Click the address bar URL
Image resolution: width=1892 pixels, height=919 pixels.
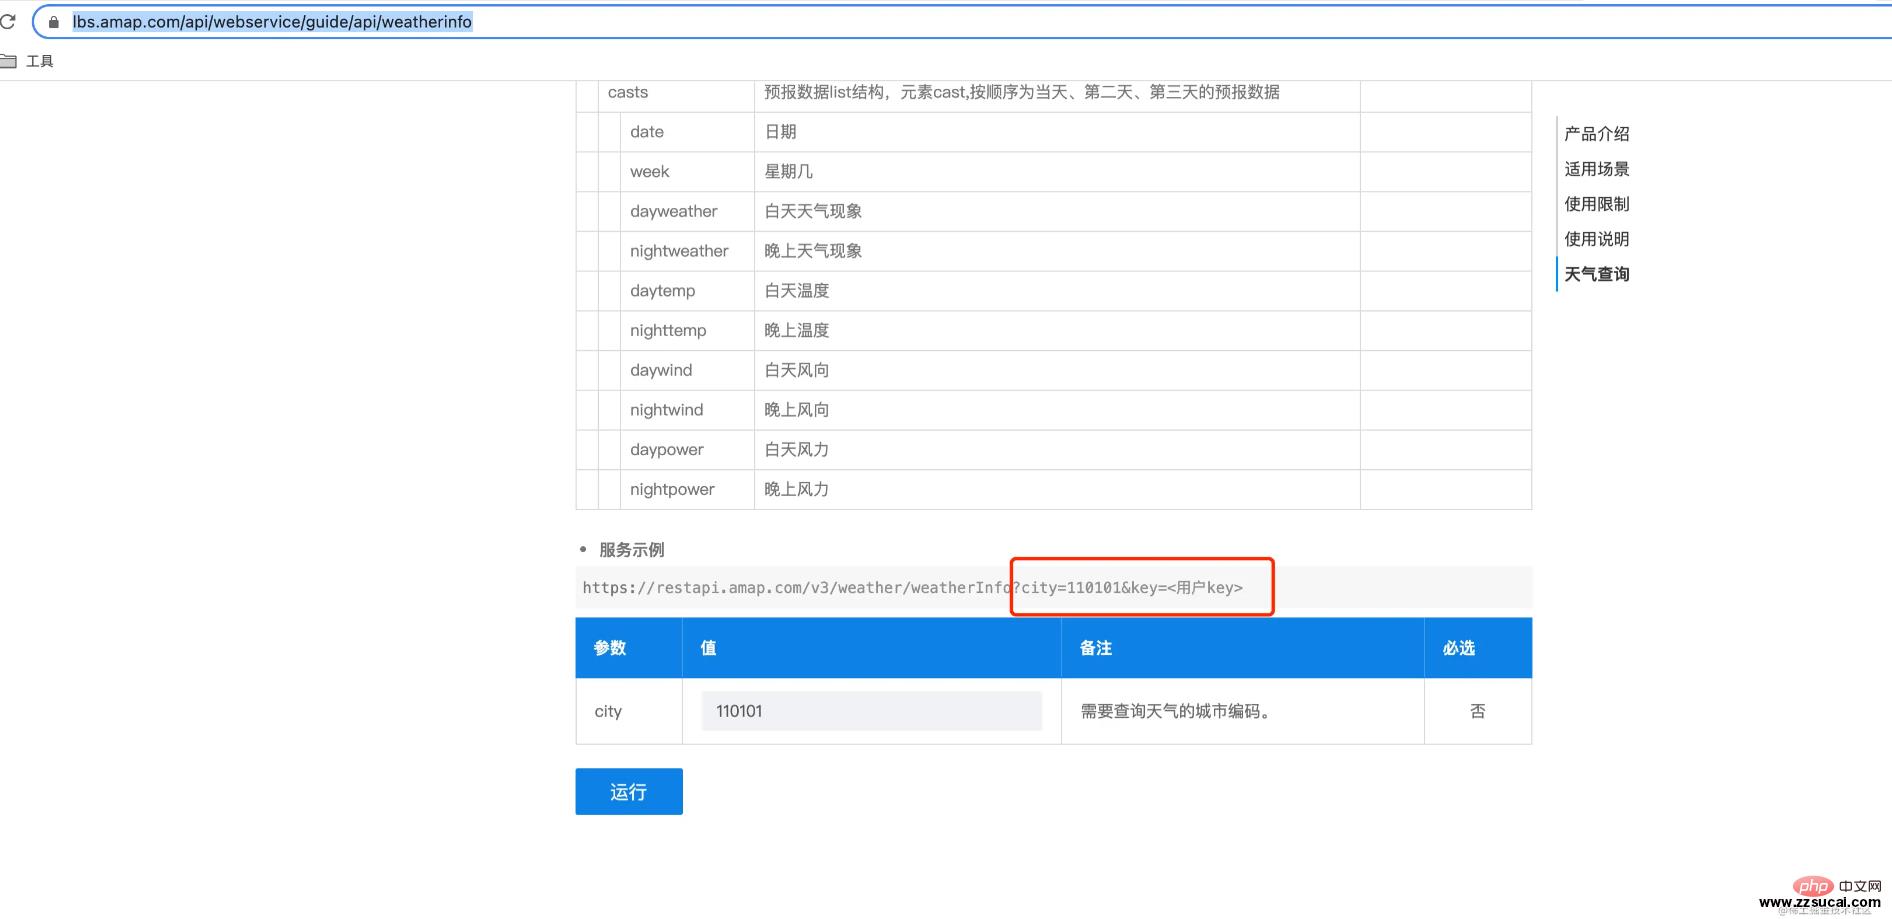point(272,22)
